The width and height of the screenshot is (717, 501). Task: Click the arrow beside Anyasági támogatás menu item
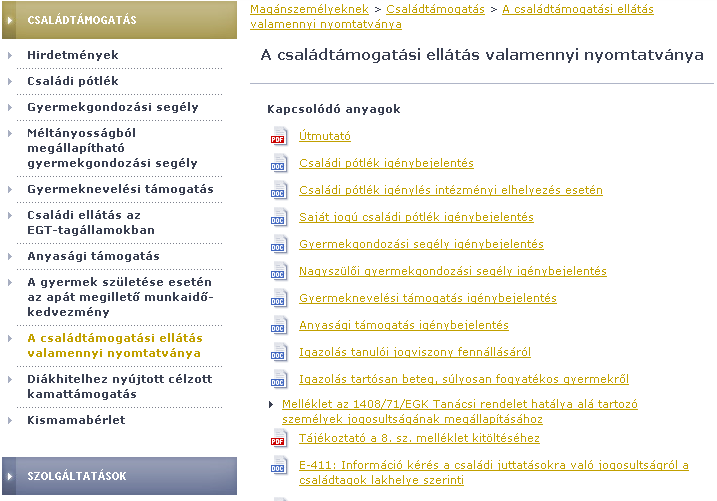point(10,256)
